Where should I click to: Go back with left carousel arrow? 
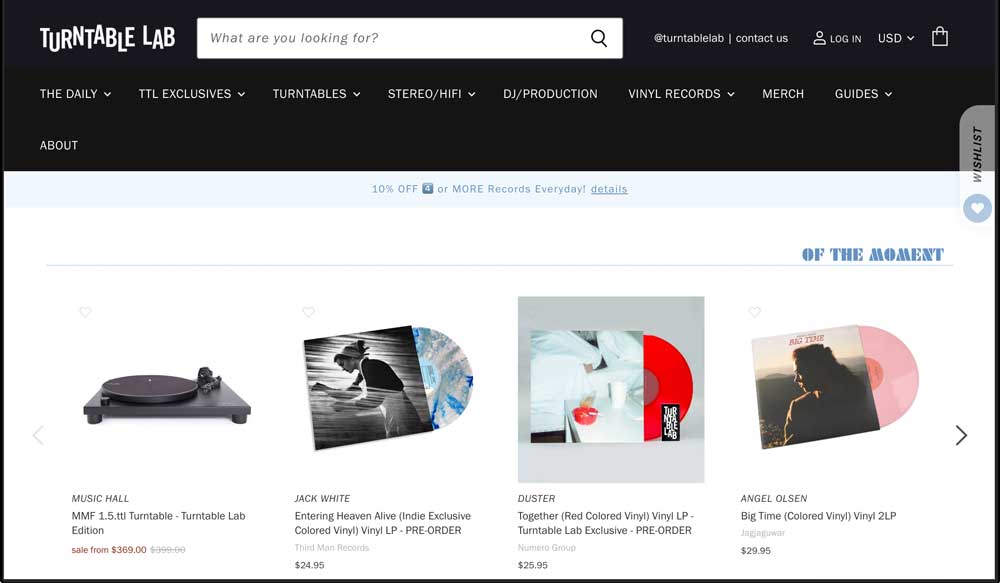pos(38,435)
